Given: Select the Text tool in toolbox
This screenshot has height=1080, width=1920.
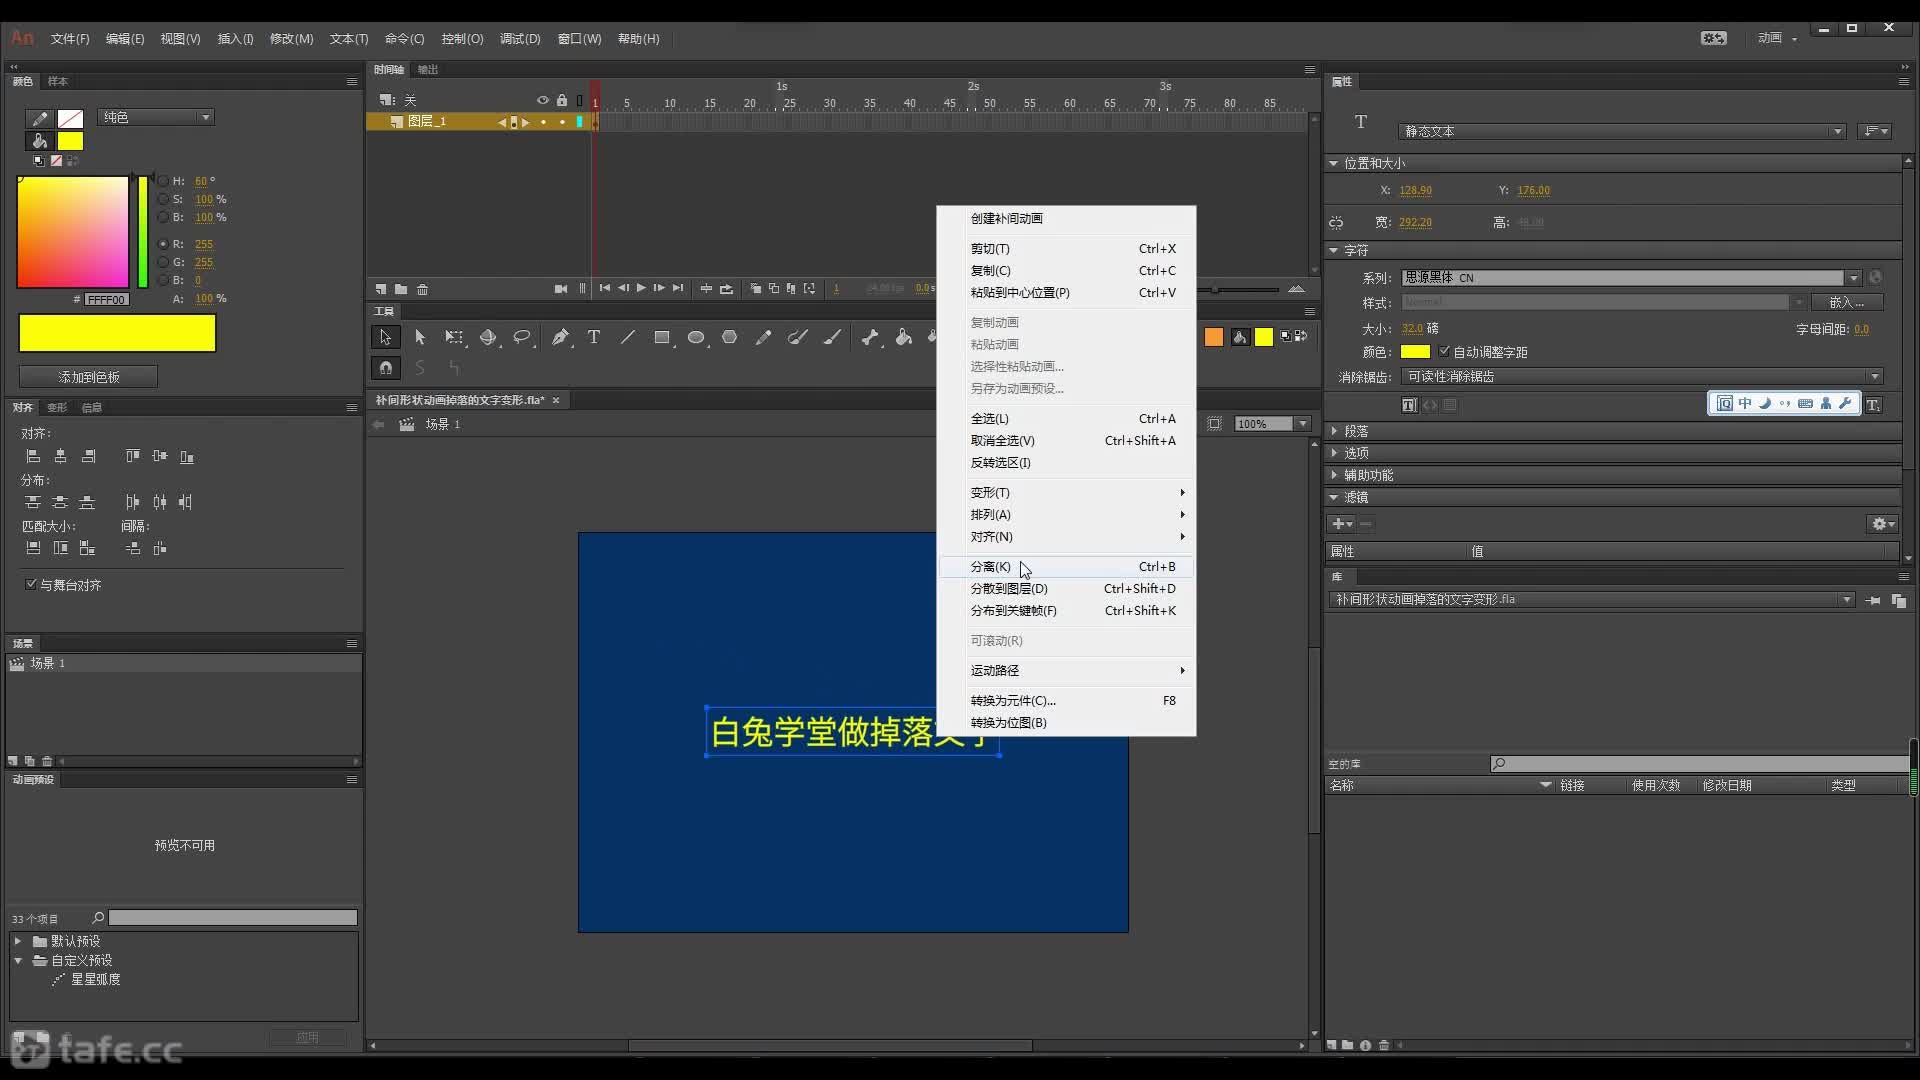Looking at the screenshot, I should [x=594, y=338].
